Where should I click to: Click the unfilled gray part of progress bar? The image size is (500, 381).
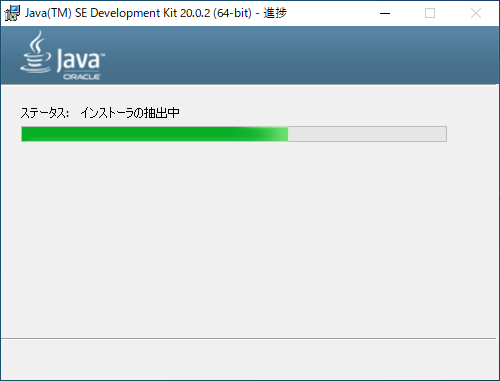point(367,134)
